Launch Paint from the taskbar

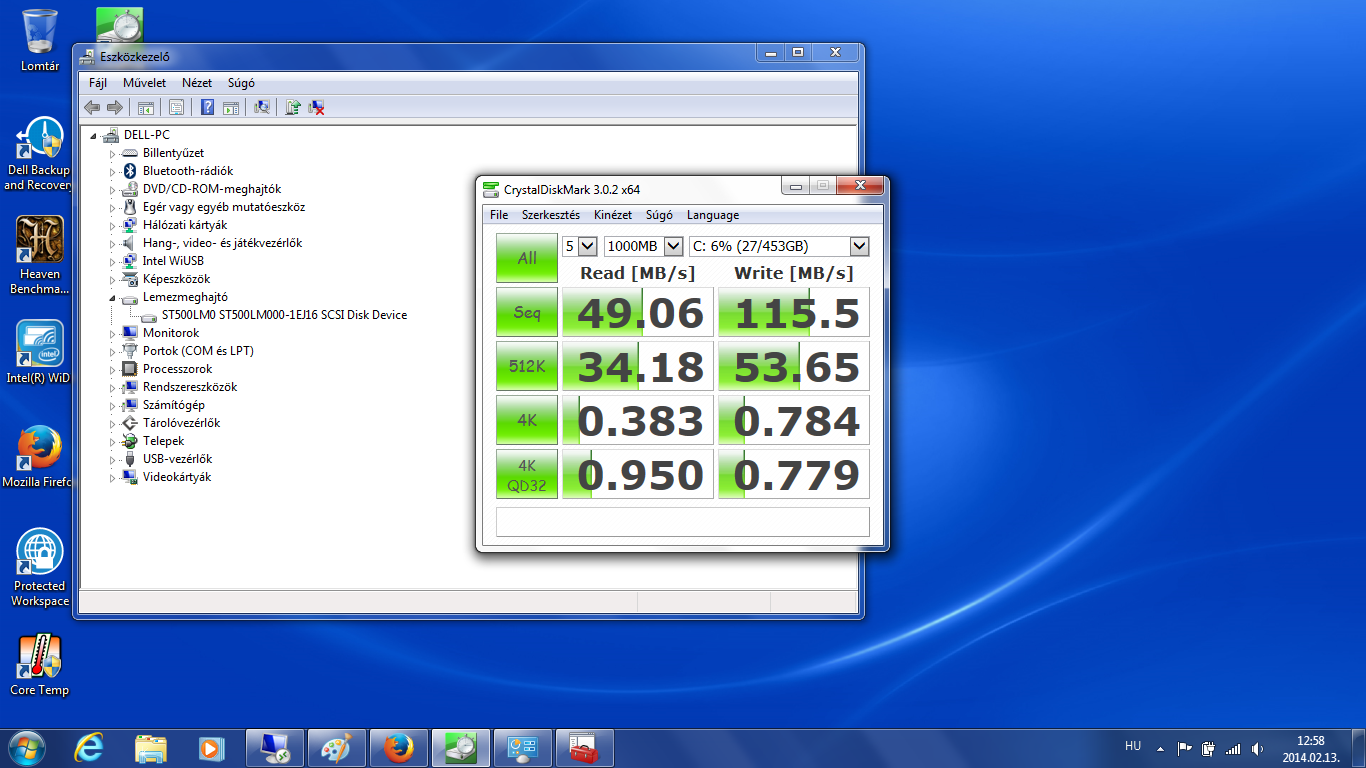click(x=337, y=747)
